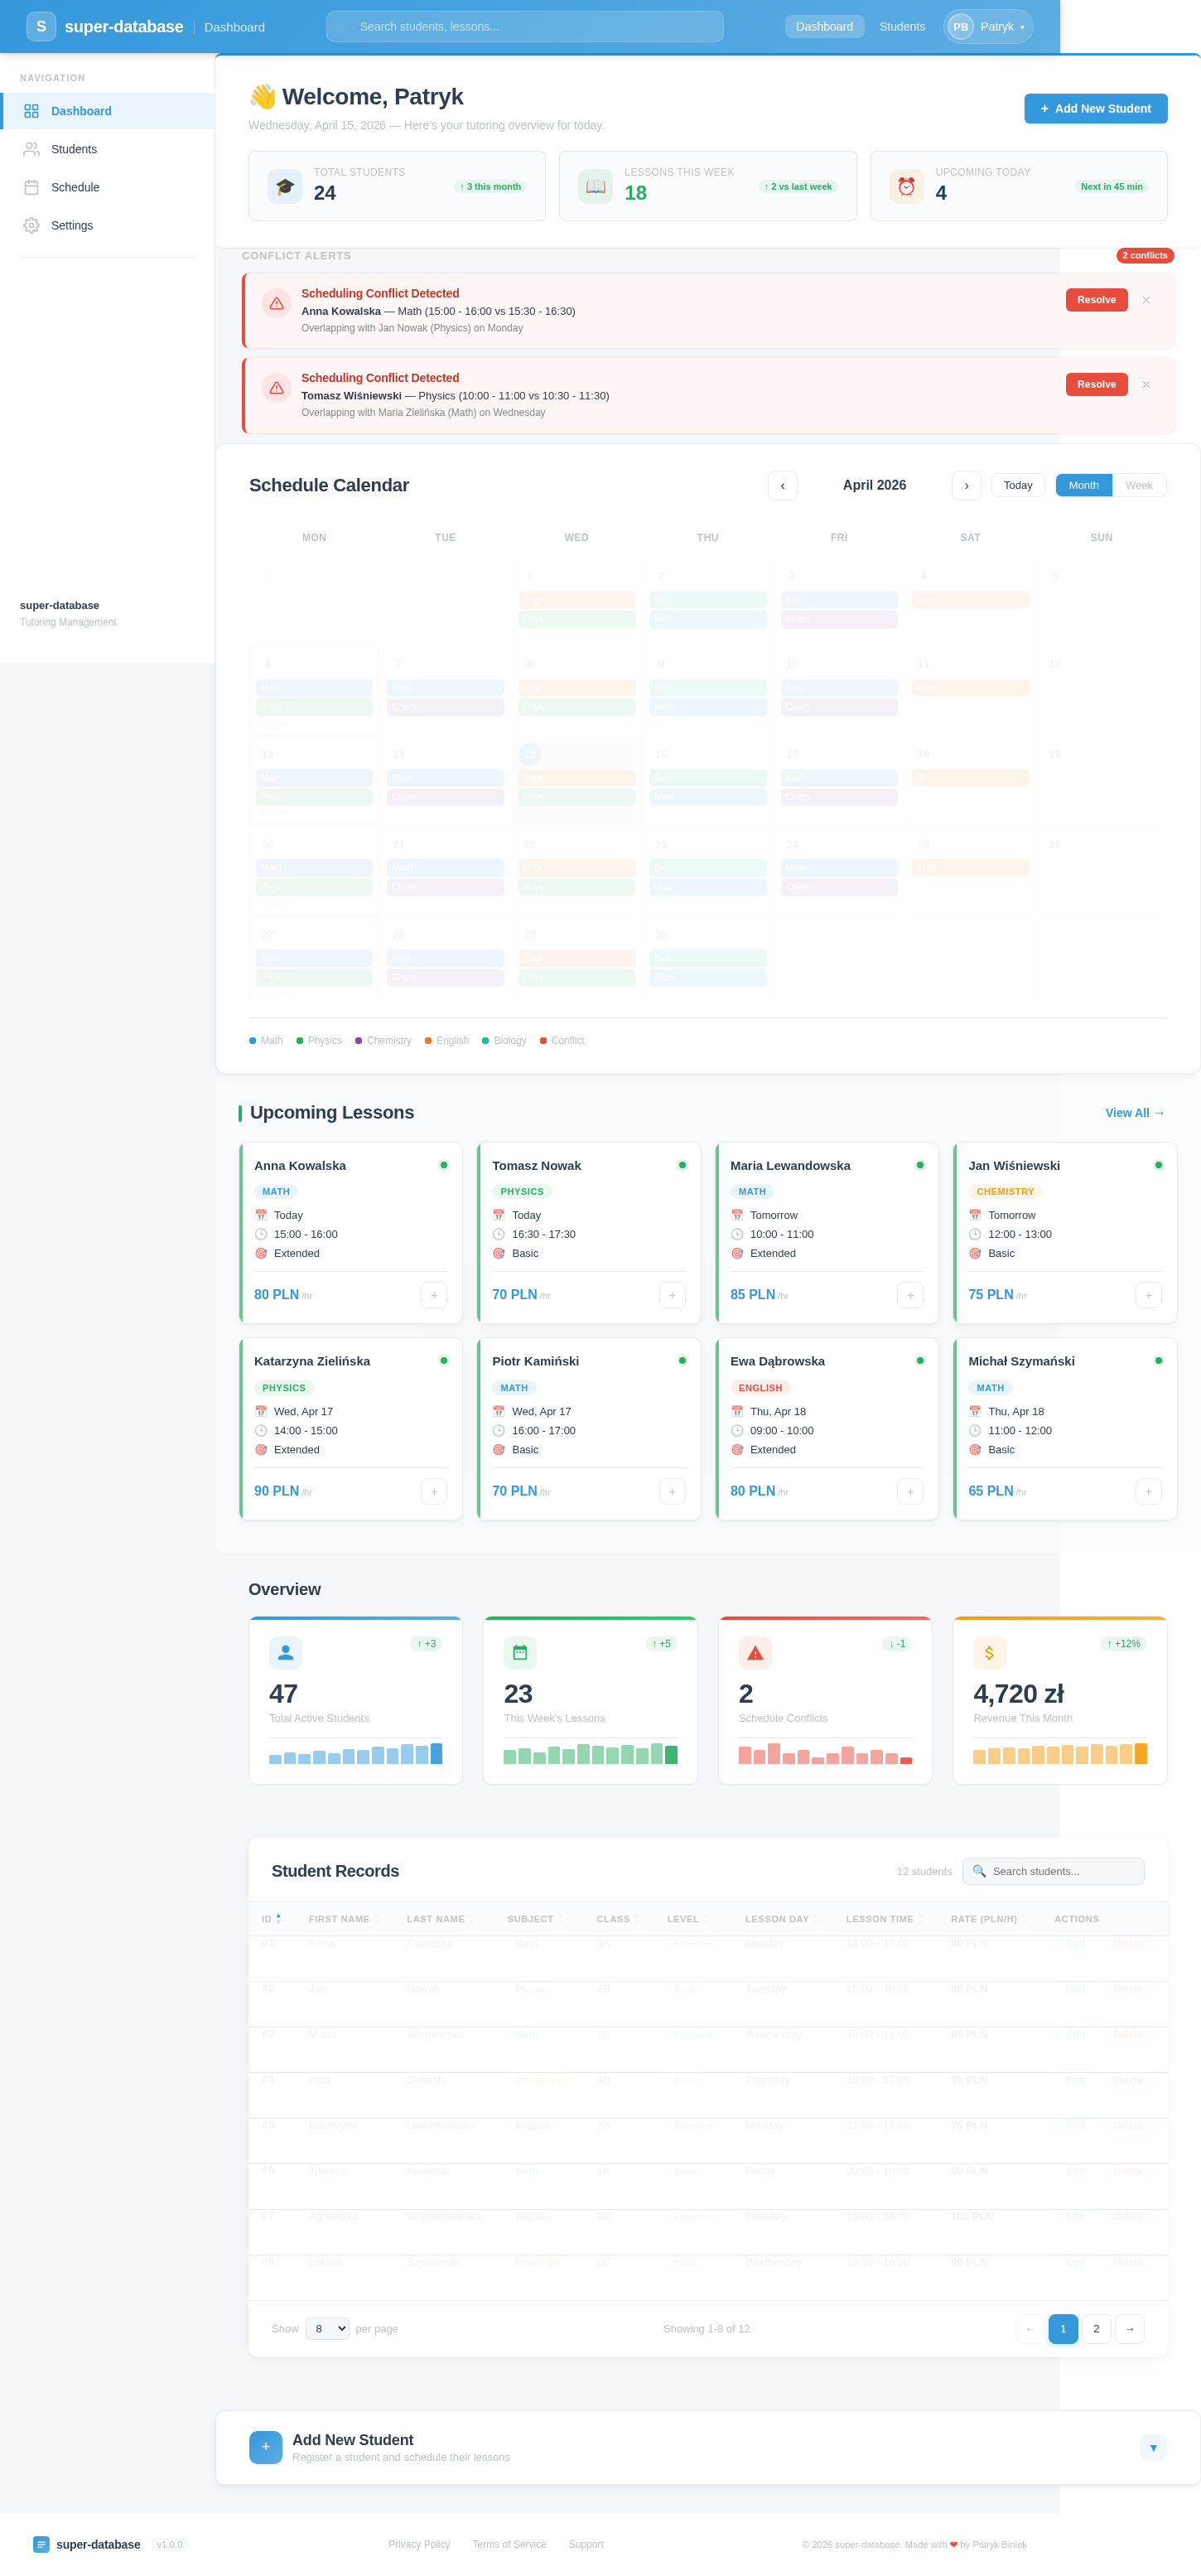Click the Chemistry purple legend dot

[x=358, y=1041]
